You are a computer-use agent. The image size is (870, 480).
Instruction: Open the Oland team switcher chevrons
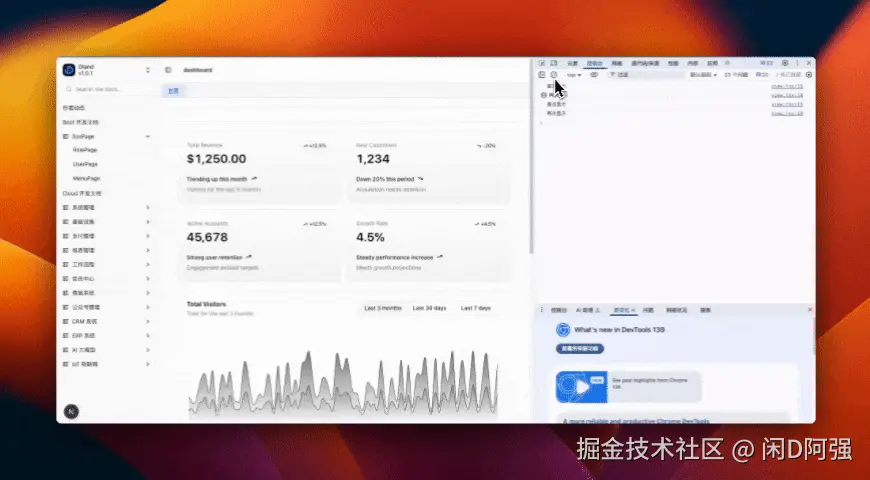(x=148, y=70)
